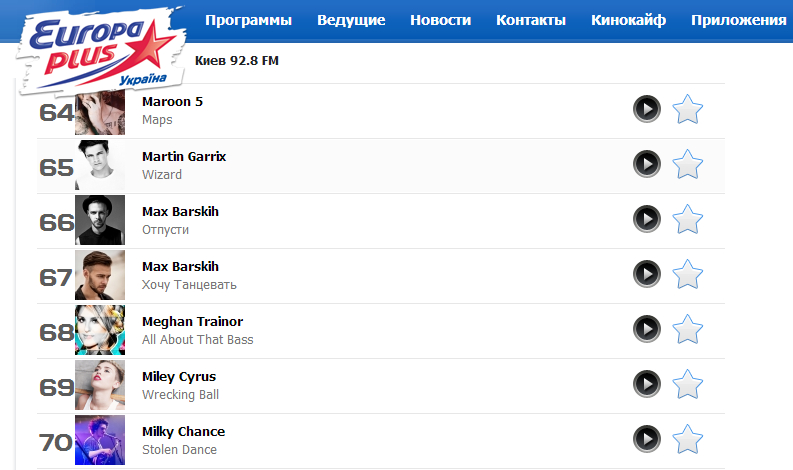Play Miley Cyrus Wrecking Ball
Image resolution: width=793 pixels, height=470 pixels.
pyautogui.click(x=647, y=384)
